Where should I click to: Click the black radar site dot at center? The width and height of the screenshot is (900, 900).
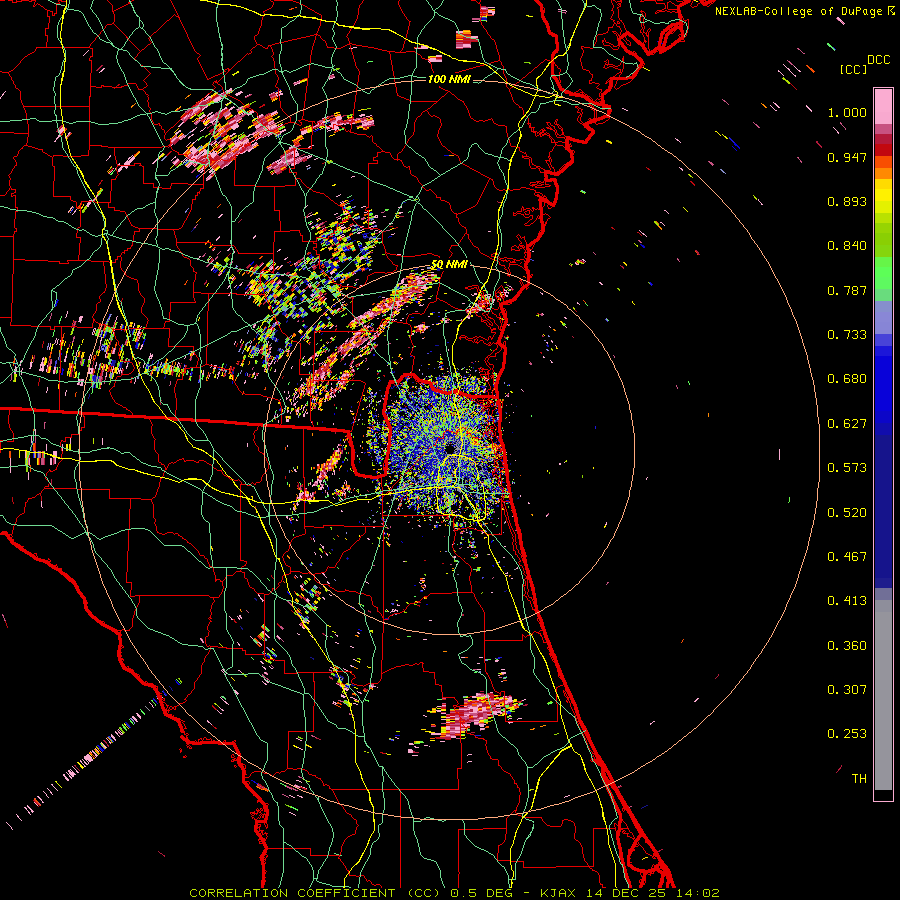pyautogui.click(x=450, y=448)
